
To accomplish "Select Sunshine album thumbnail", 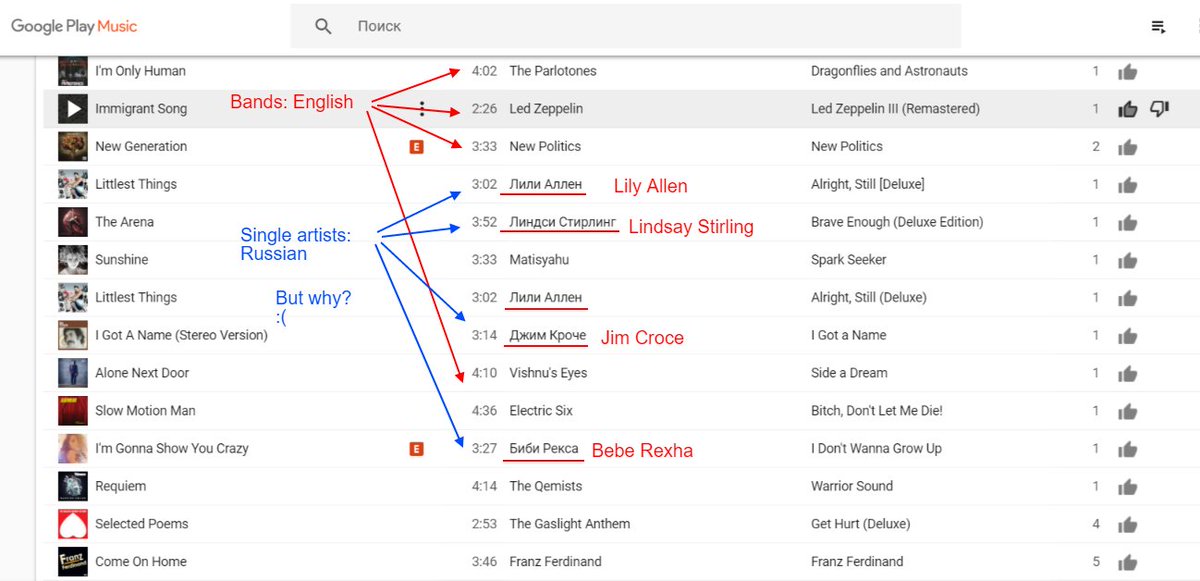I will (x=73, y=260).
